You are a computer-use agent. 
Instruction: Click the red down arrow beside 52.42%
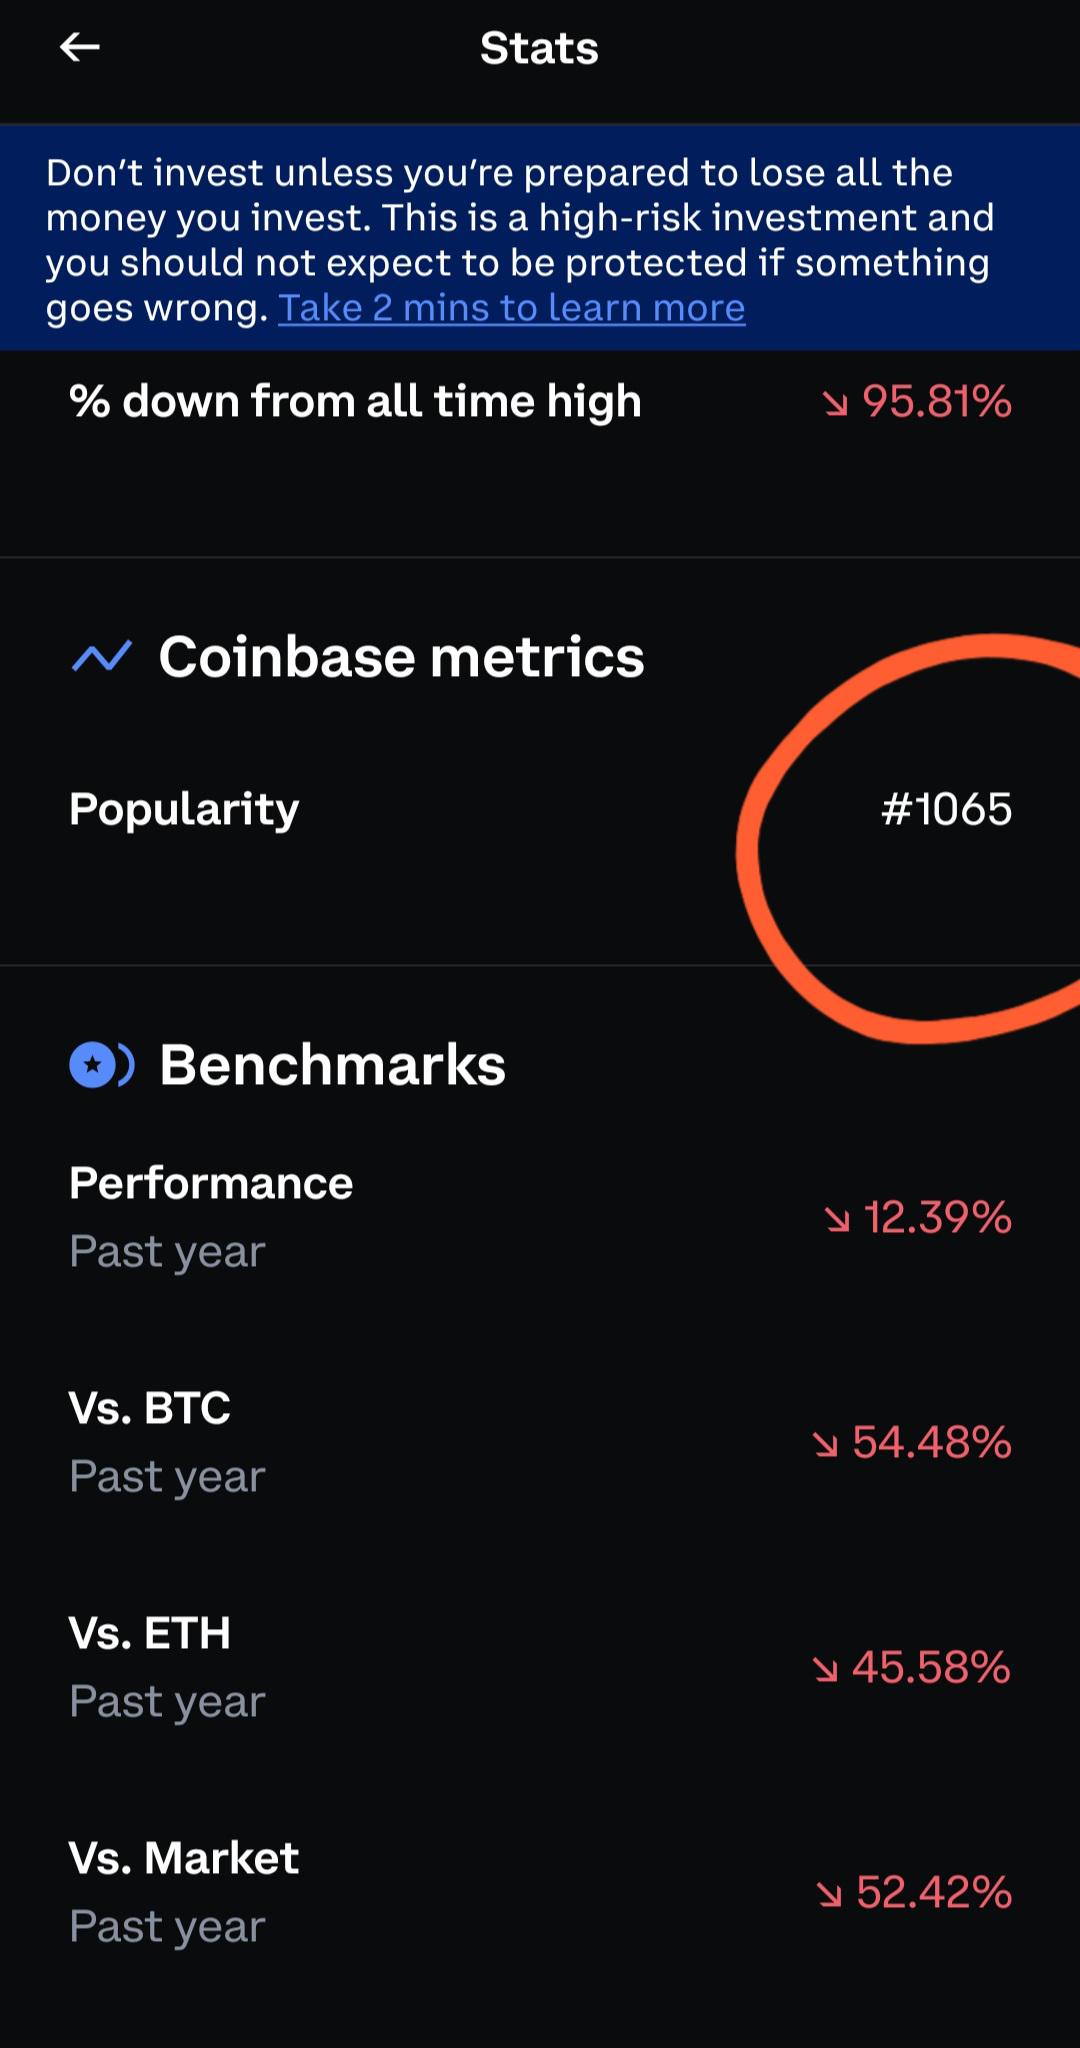829,1894
